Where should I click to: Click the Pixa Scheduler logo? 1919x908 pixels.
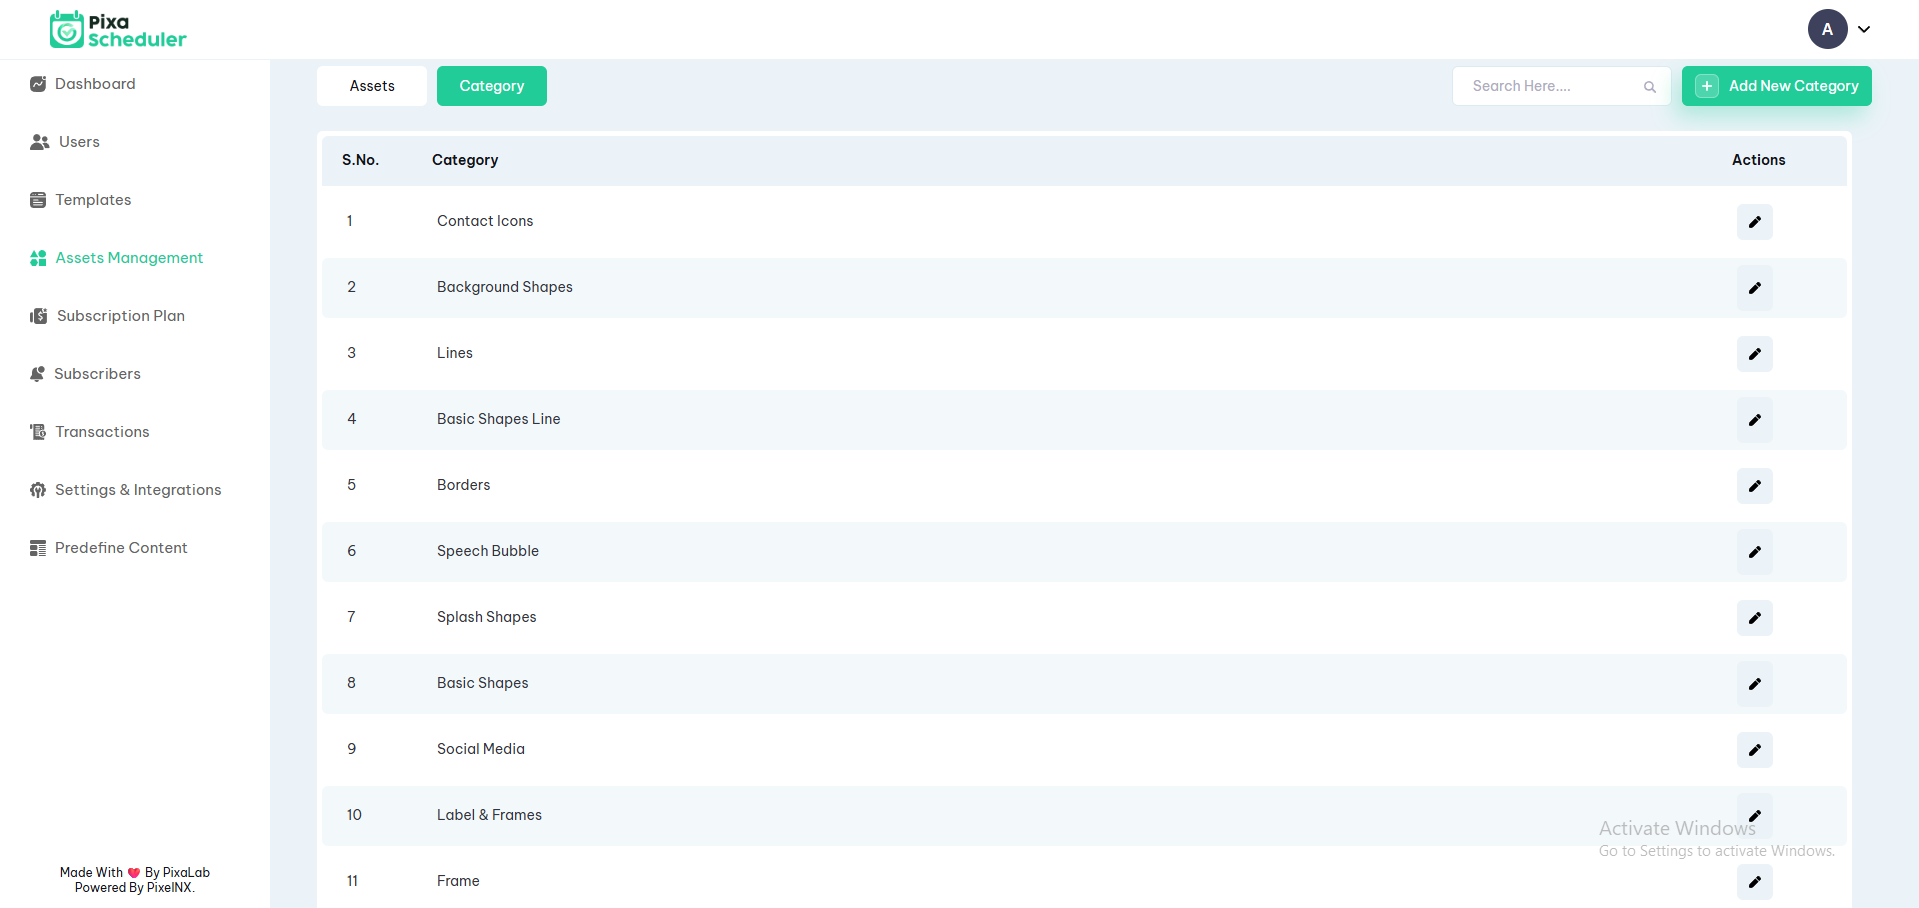coord(118,30)
